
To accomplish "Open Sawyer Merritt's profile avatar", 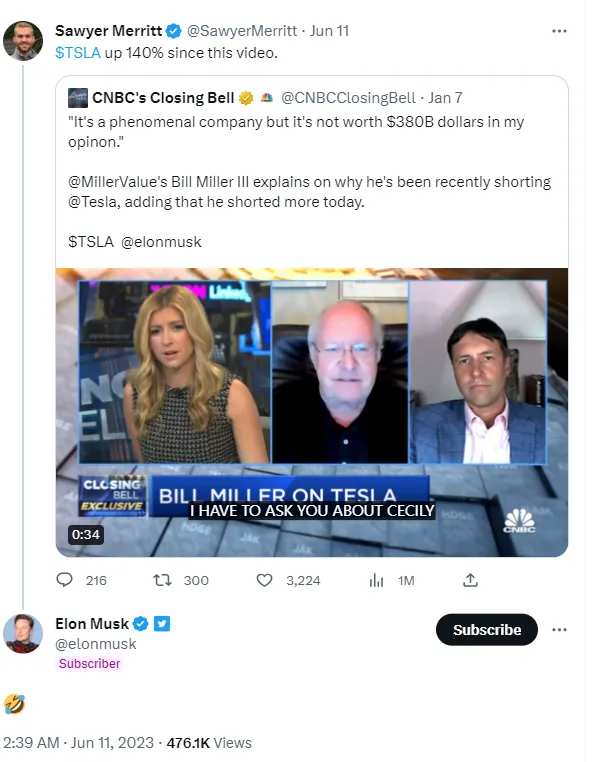I will tap(23, 41).
